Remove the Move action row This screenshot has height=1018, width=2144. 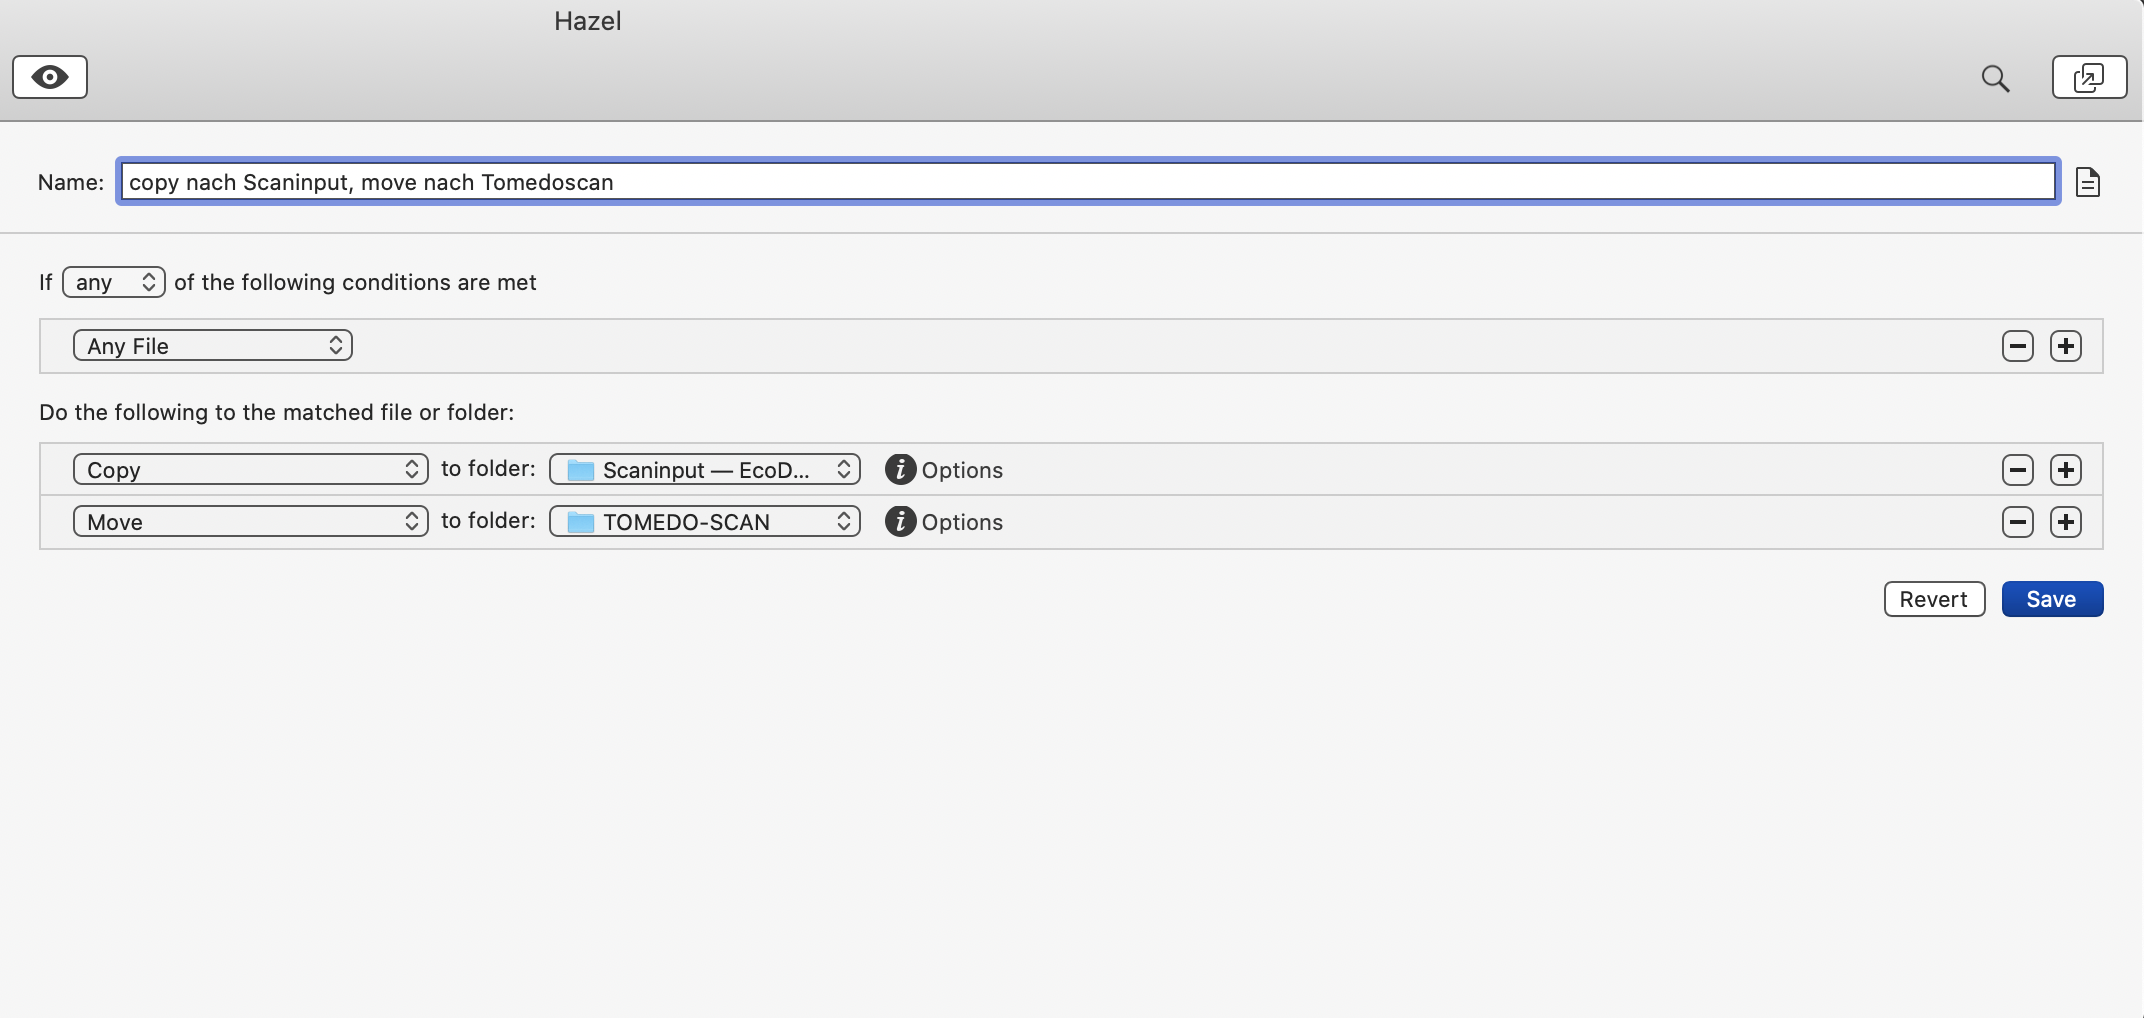[2018, 522]
